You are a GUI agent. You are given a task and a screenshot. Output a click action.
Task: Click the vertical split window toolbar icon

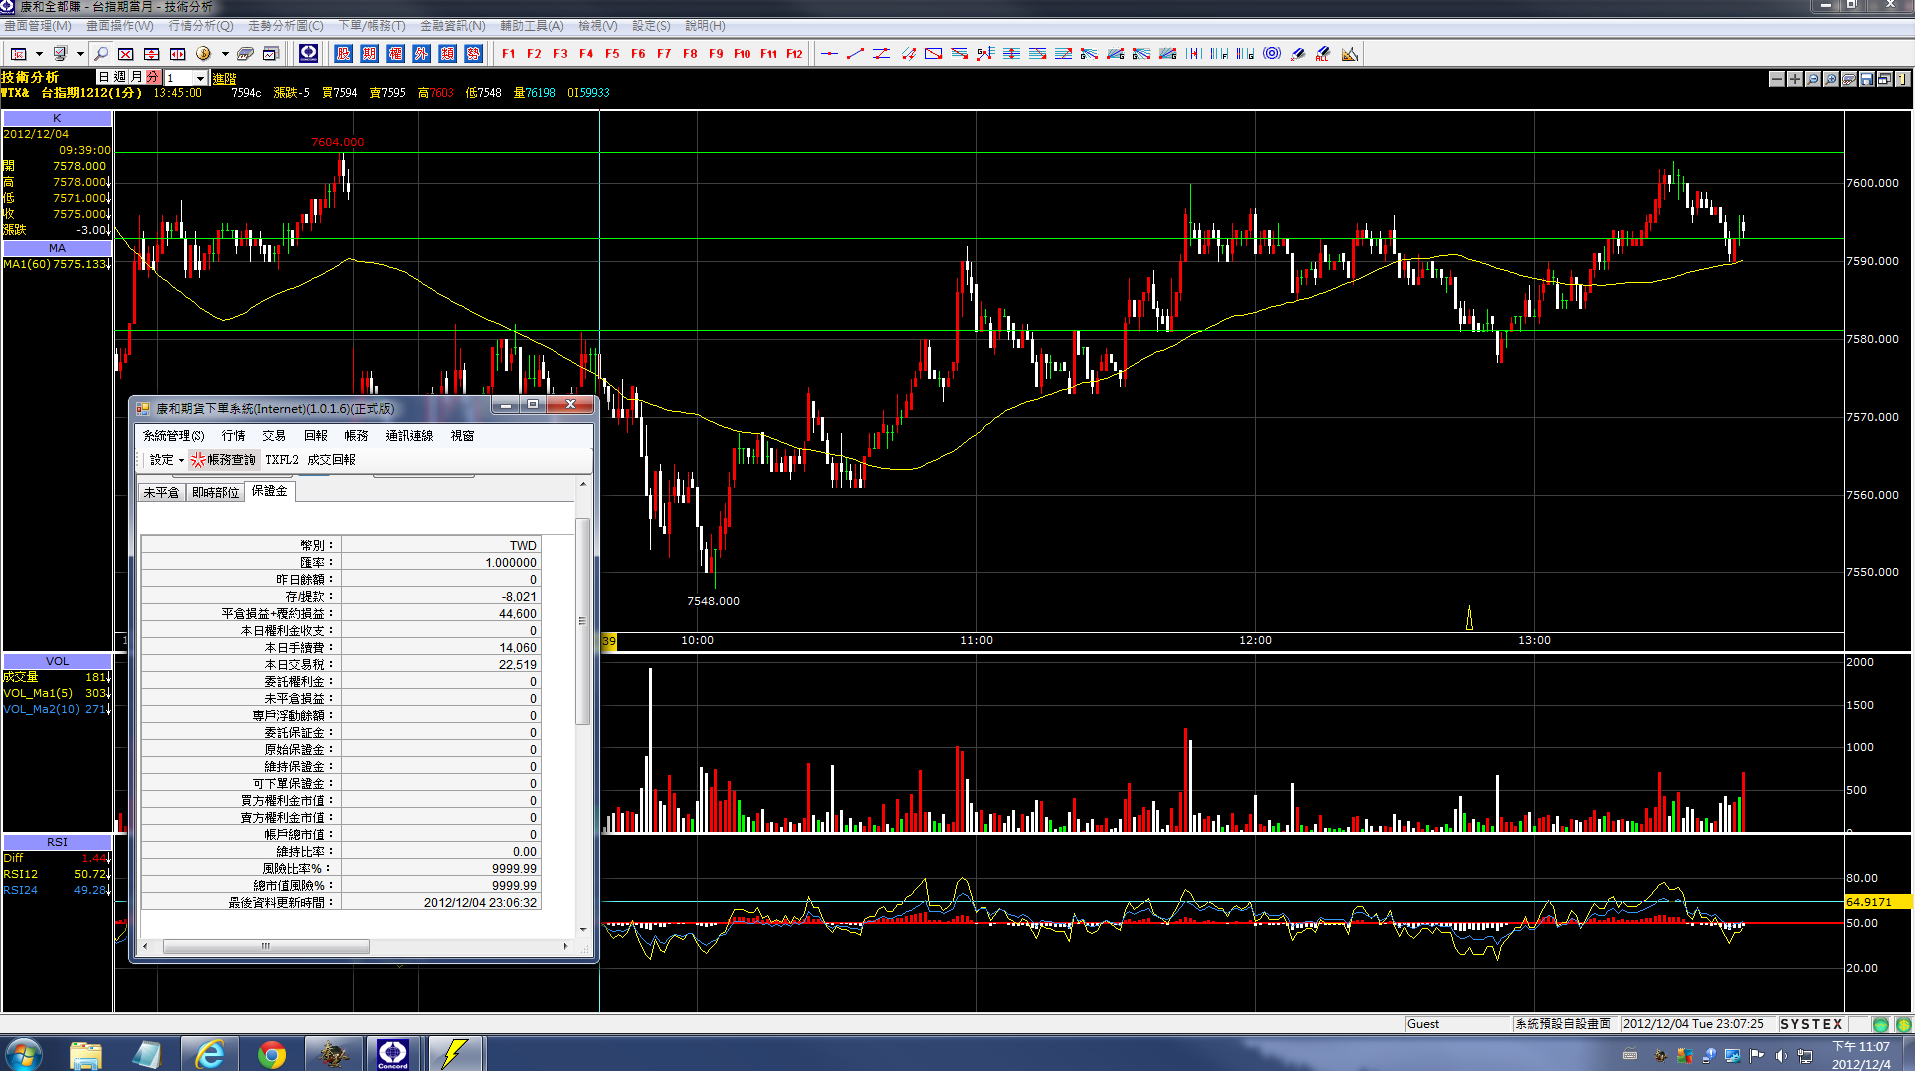[x=152, y=54]
